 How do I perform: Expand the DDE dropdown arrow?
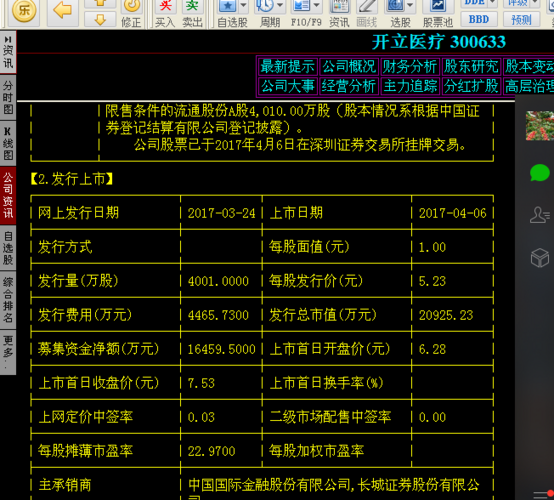point(492,3)
